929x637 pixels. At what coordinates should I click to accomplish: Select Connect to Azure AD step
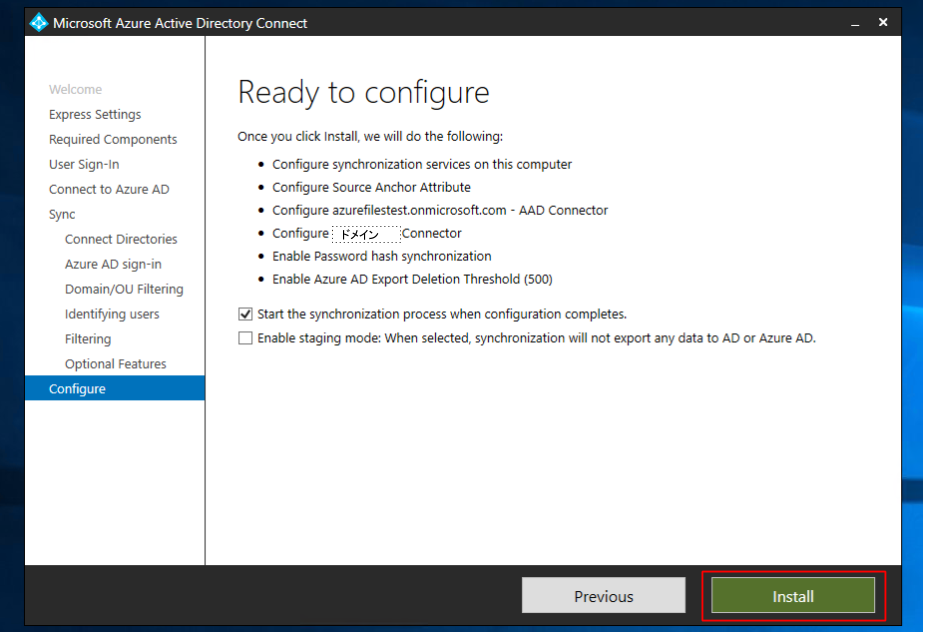[x=109, y=189]
